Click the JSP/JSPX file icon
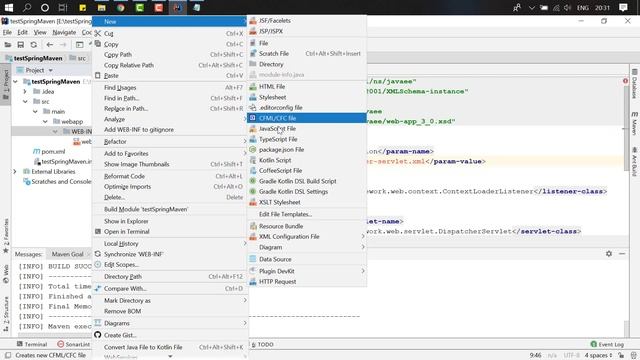This screenshot has width=640, height=360. [x=253, y=31]
